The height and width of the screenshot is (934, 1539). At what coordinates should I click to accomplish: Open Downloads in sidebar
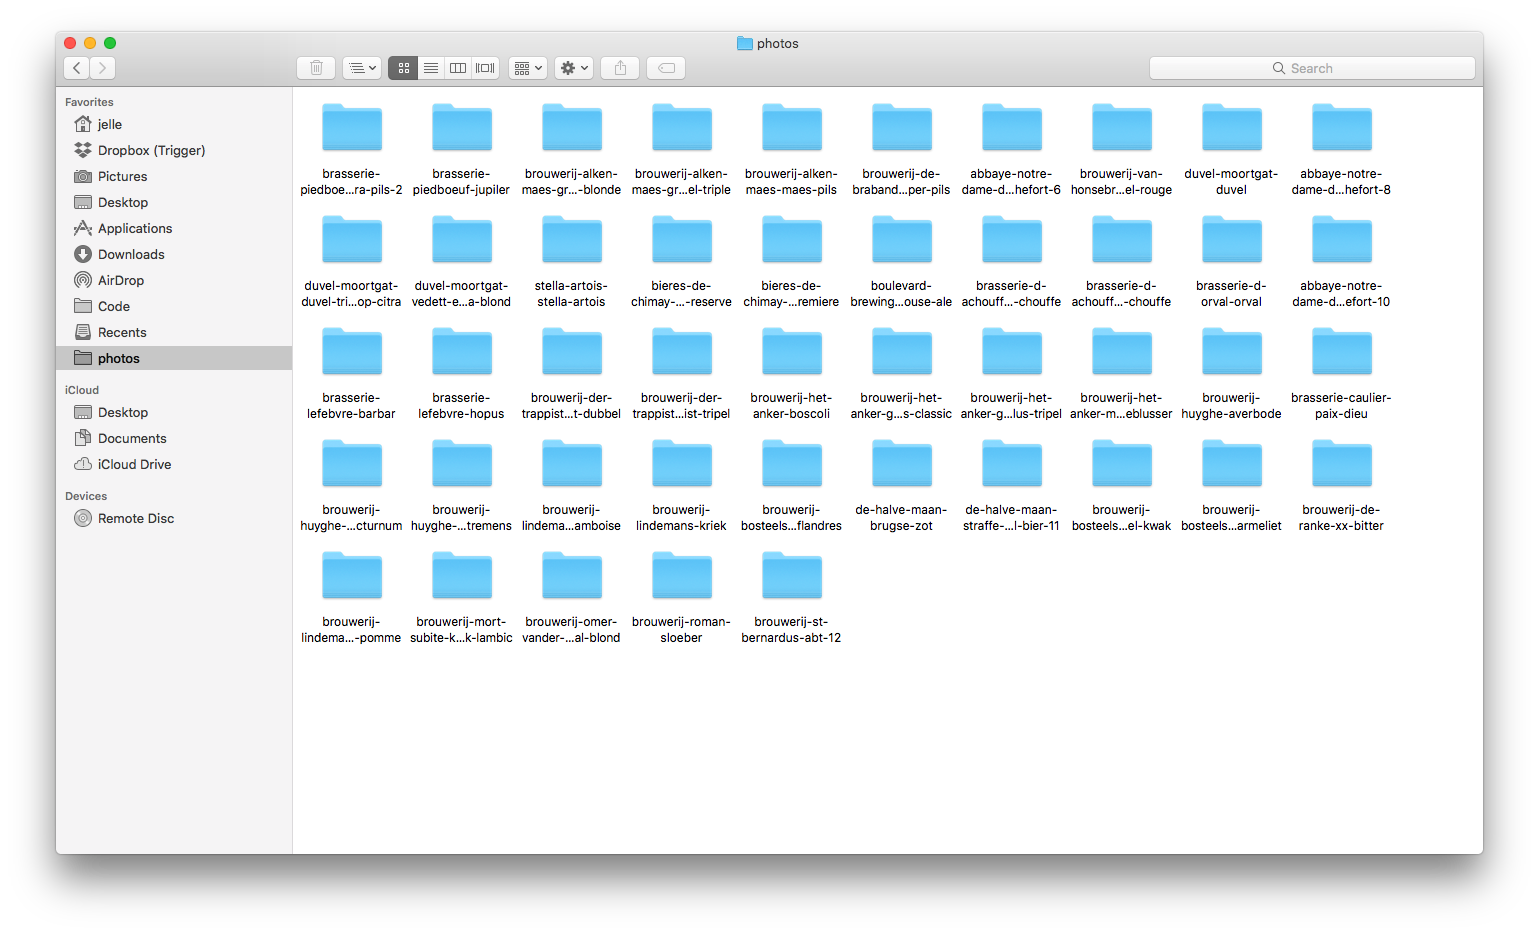coord(174,254)
